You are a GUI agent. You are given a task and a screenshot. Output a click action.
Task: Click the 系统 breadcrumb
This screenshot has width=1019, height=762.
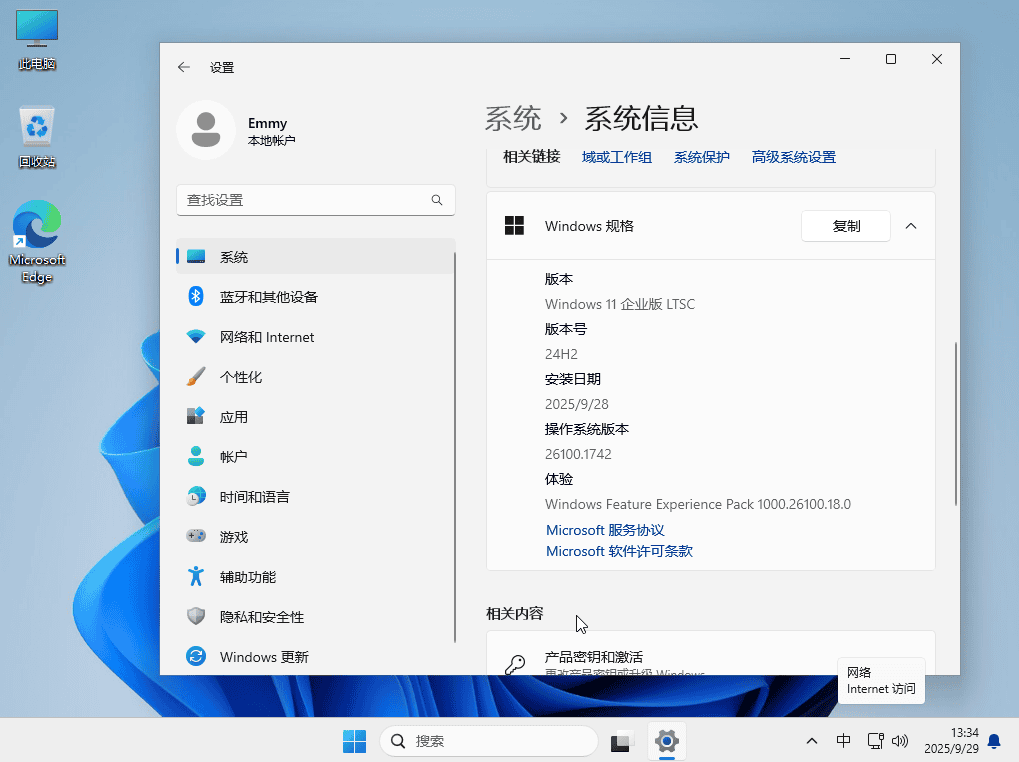(x=513, y=118)
